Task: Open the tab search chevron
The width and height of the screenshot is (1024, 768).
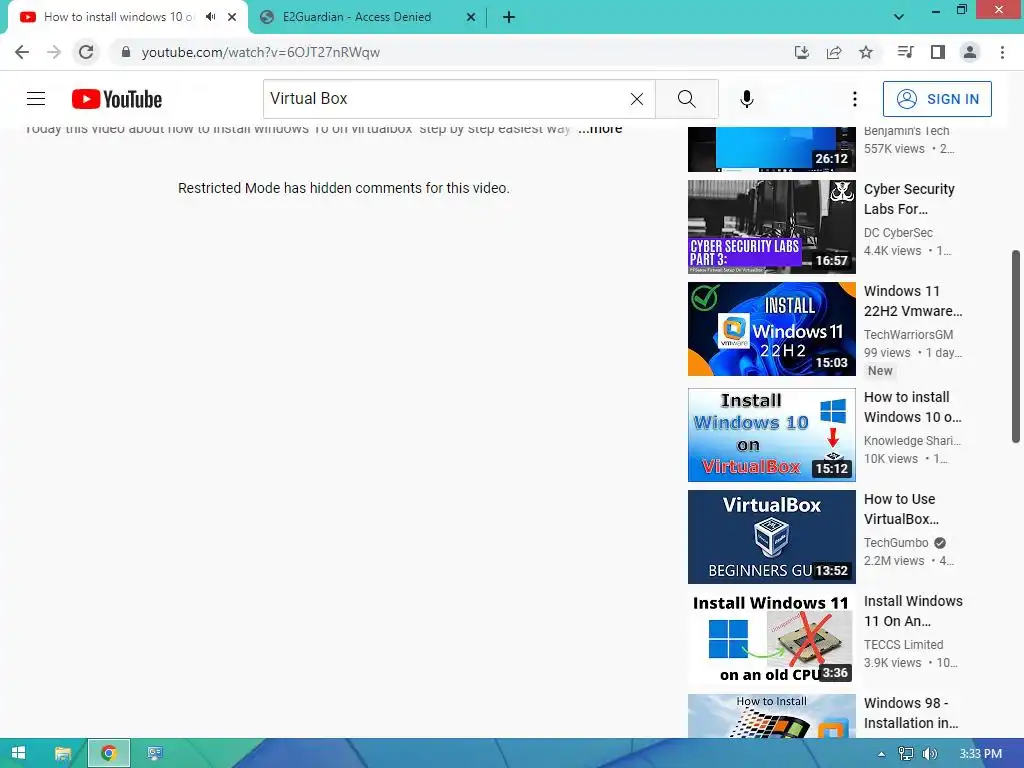Action: click(x=899, y=17)
